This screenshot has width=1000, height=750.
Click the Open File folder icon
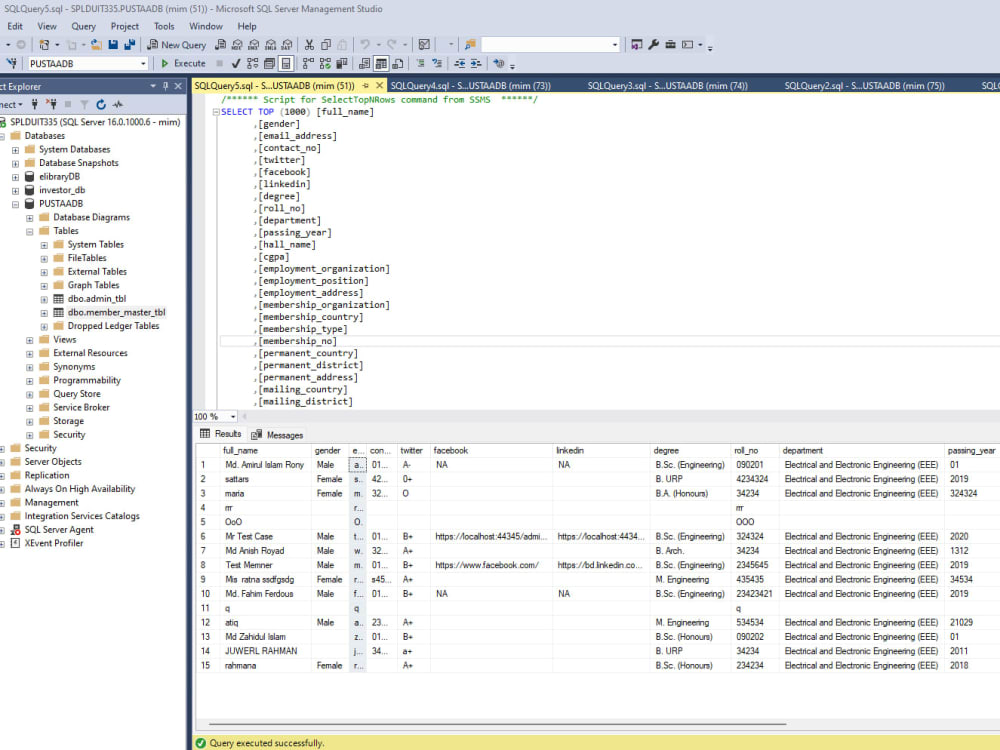(96, 45)
